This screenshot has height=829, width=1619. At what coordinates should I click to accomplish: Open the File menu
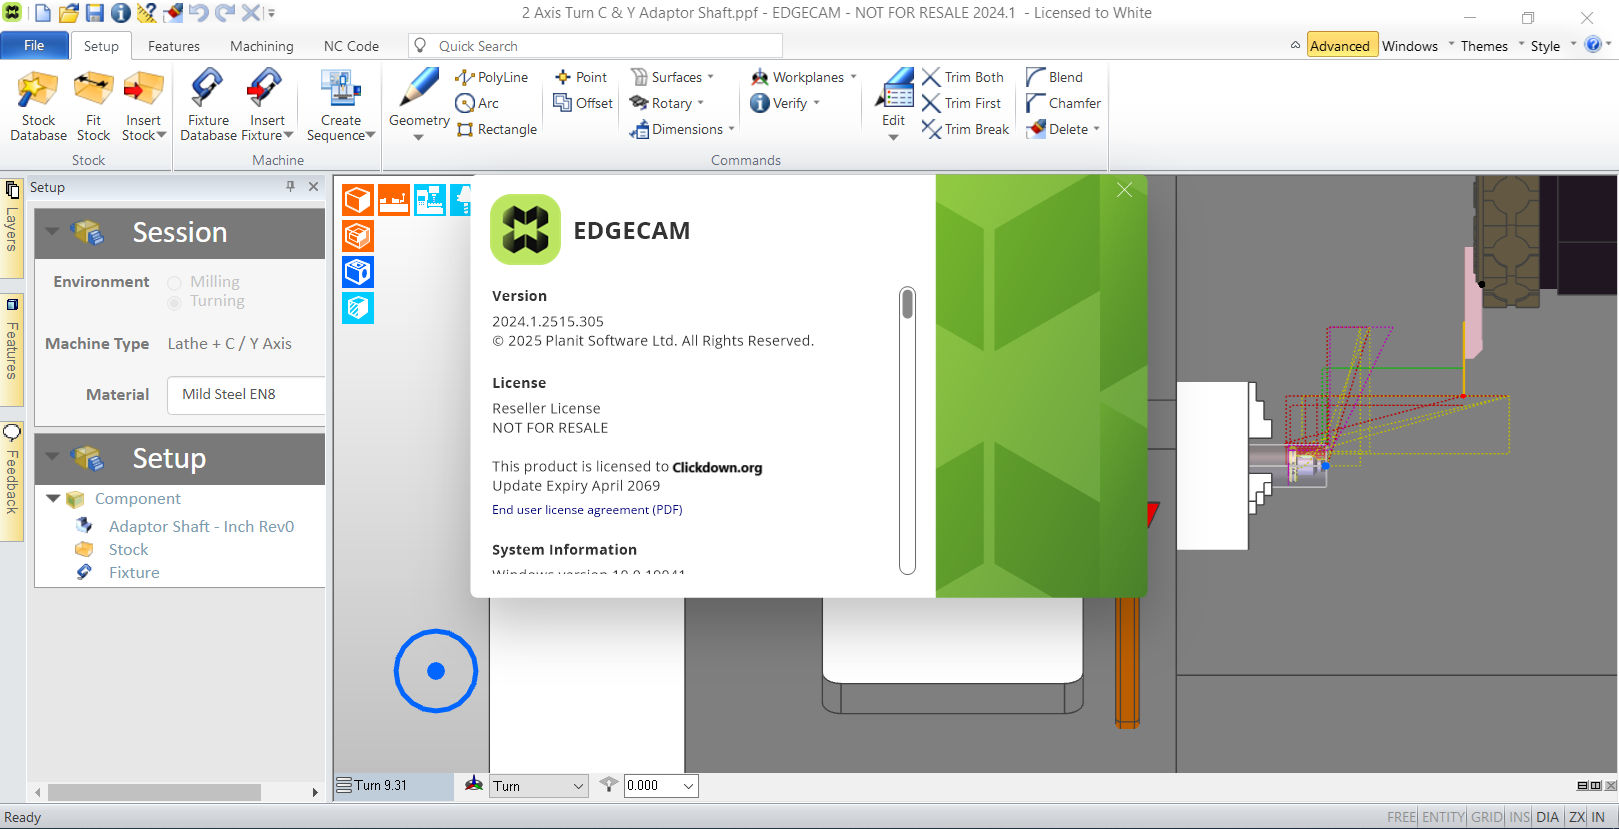point(34,46)
